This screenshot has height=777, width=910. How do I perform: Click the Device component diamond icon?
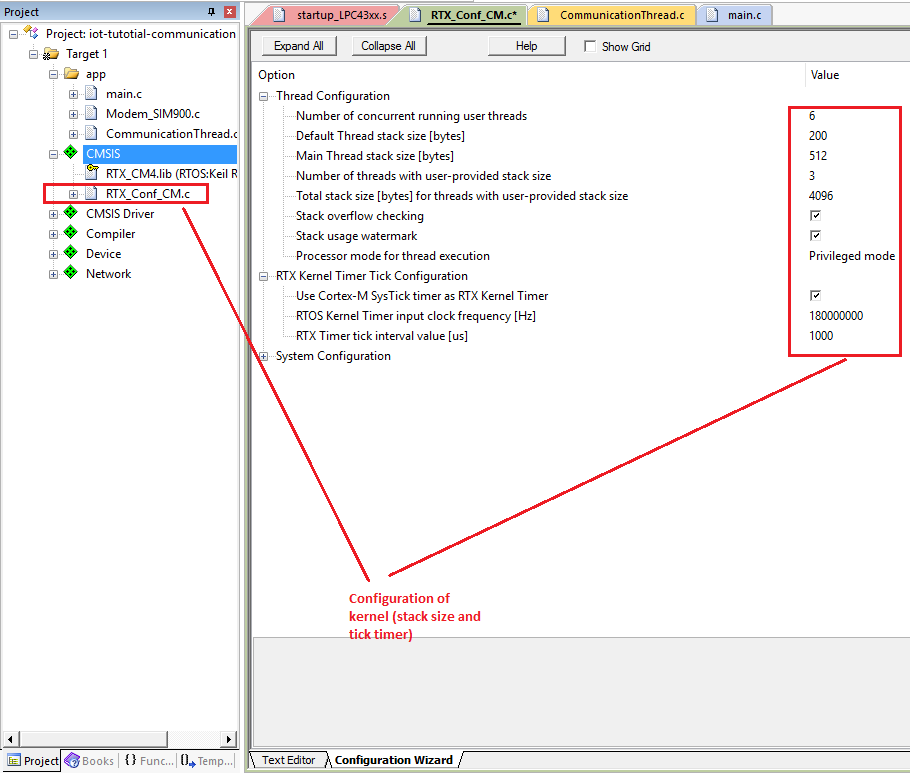click(x=70, y=254)
